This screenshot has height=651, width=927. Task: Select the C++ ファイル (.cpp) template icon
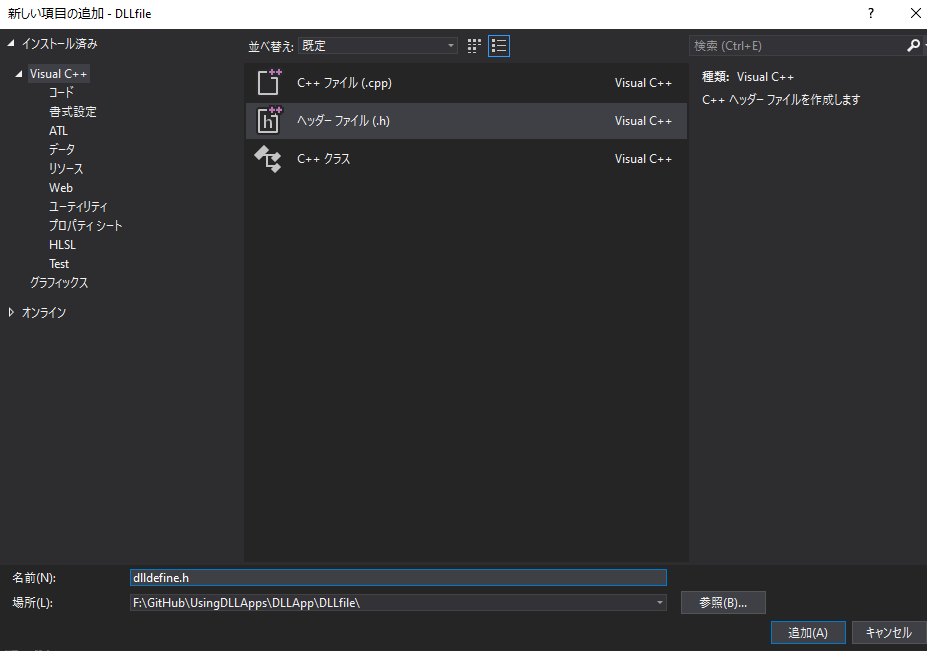(269, 82)
